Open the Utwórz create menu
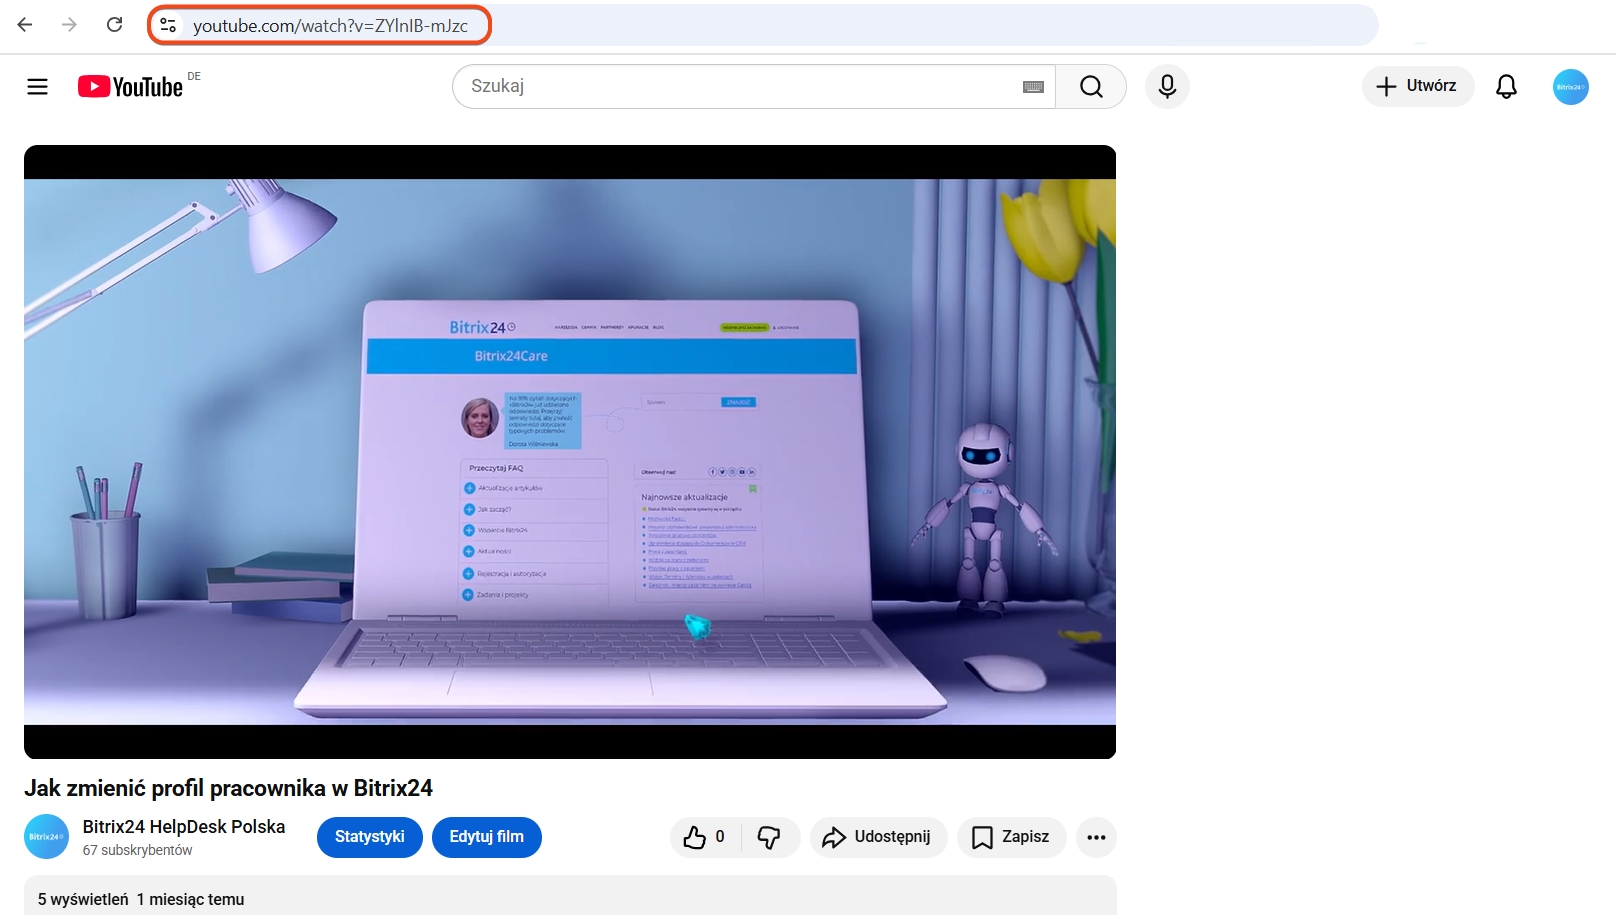 click(x=1417, y=86)
